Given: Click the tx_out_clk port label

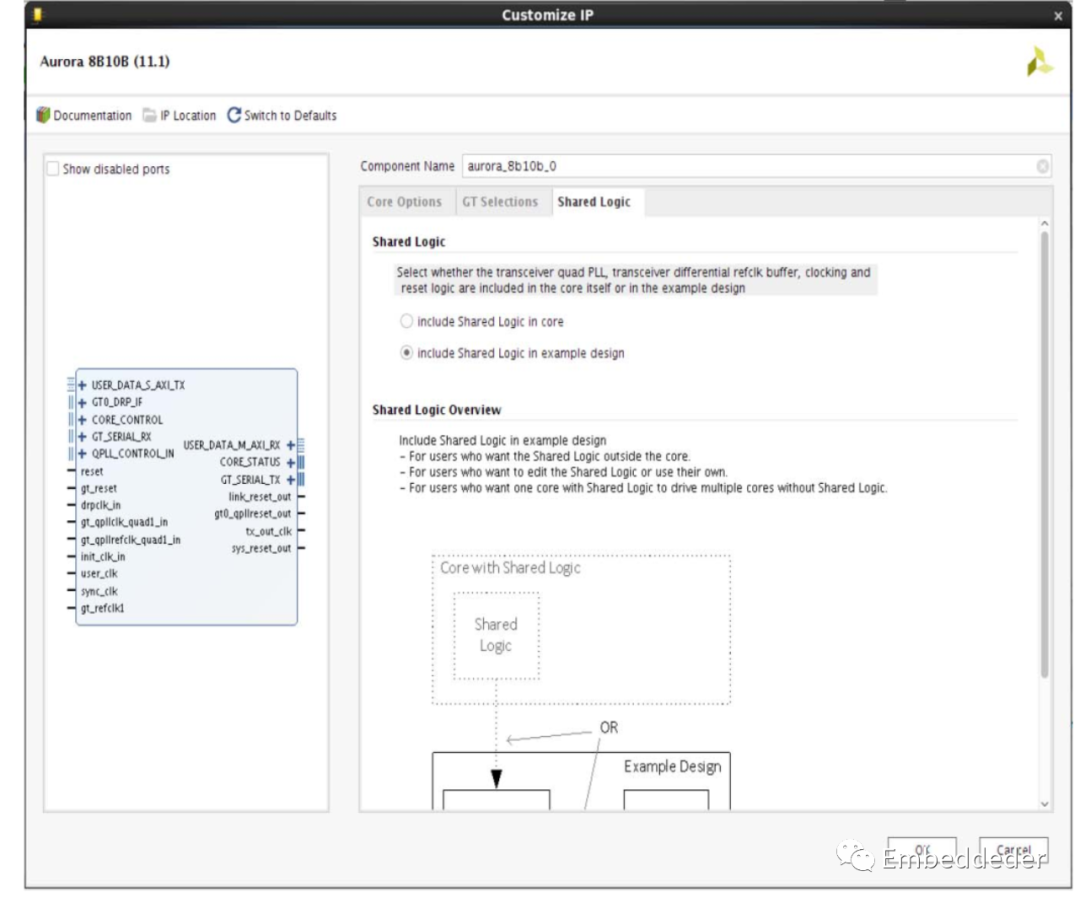Looking at the screenshot, I should pos(269,531).
